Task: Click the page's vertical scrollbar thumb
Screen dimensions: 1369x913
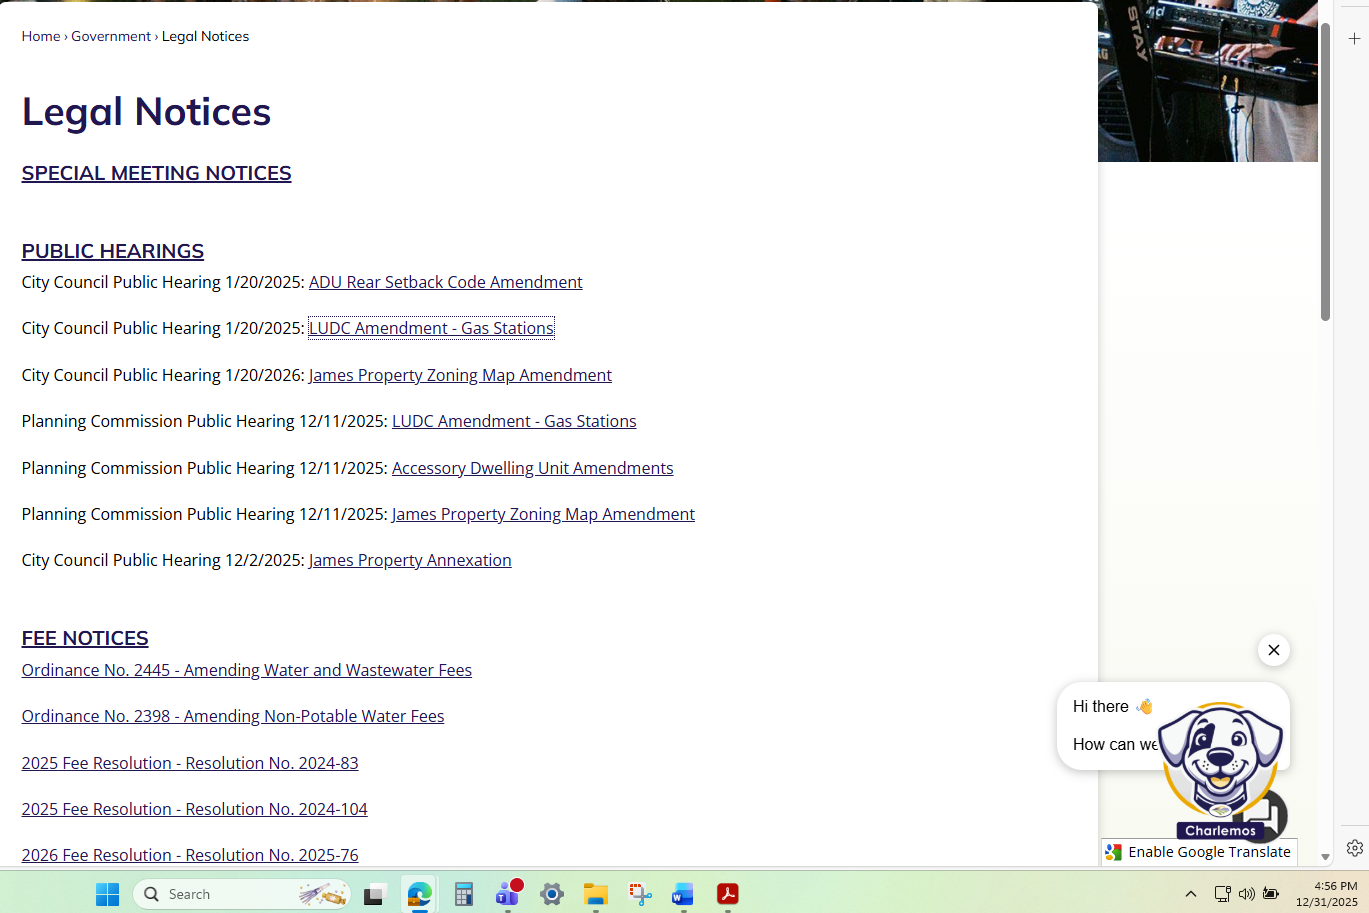Action: 1325,170
